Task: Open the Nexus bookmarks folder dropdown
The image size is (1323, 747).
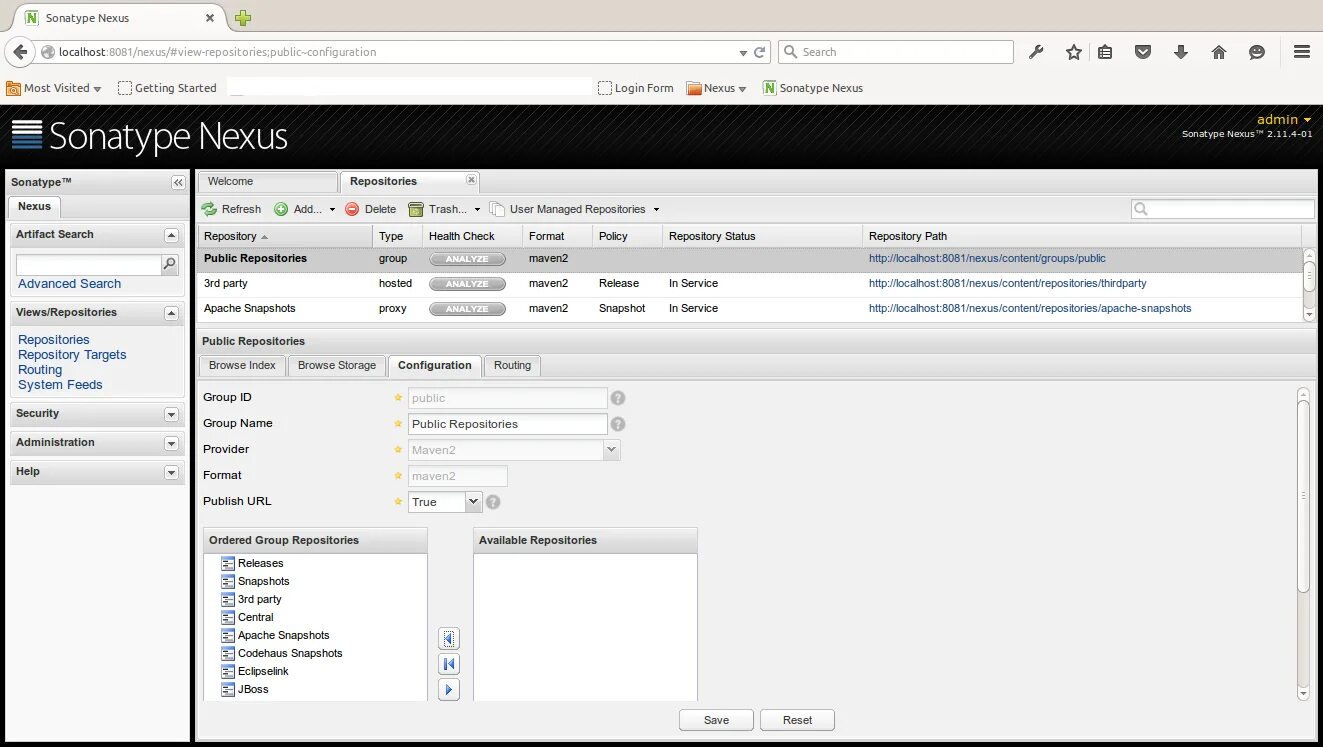Action: coord(717,88)
